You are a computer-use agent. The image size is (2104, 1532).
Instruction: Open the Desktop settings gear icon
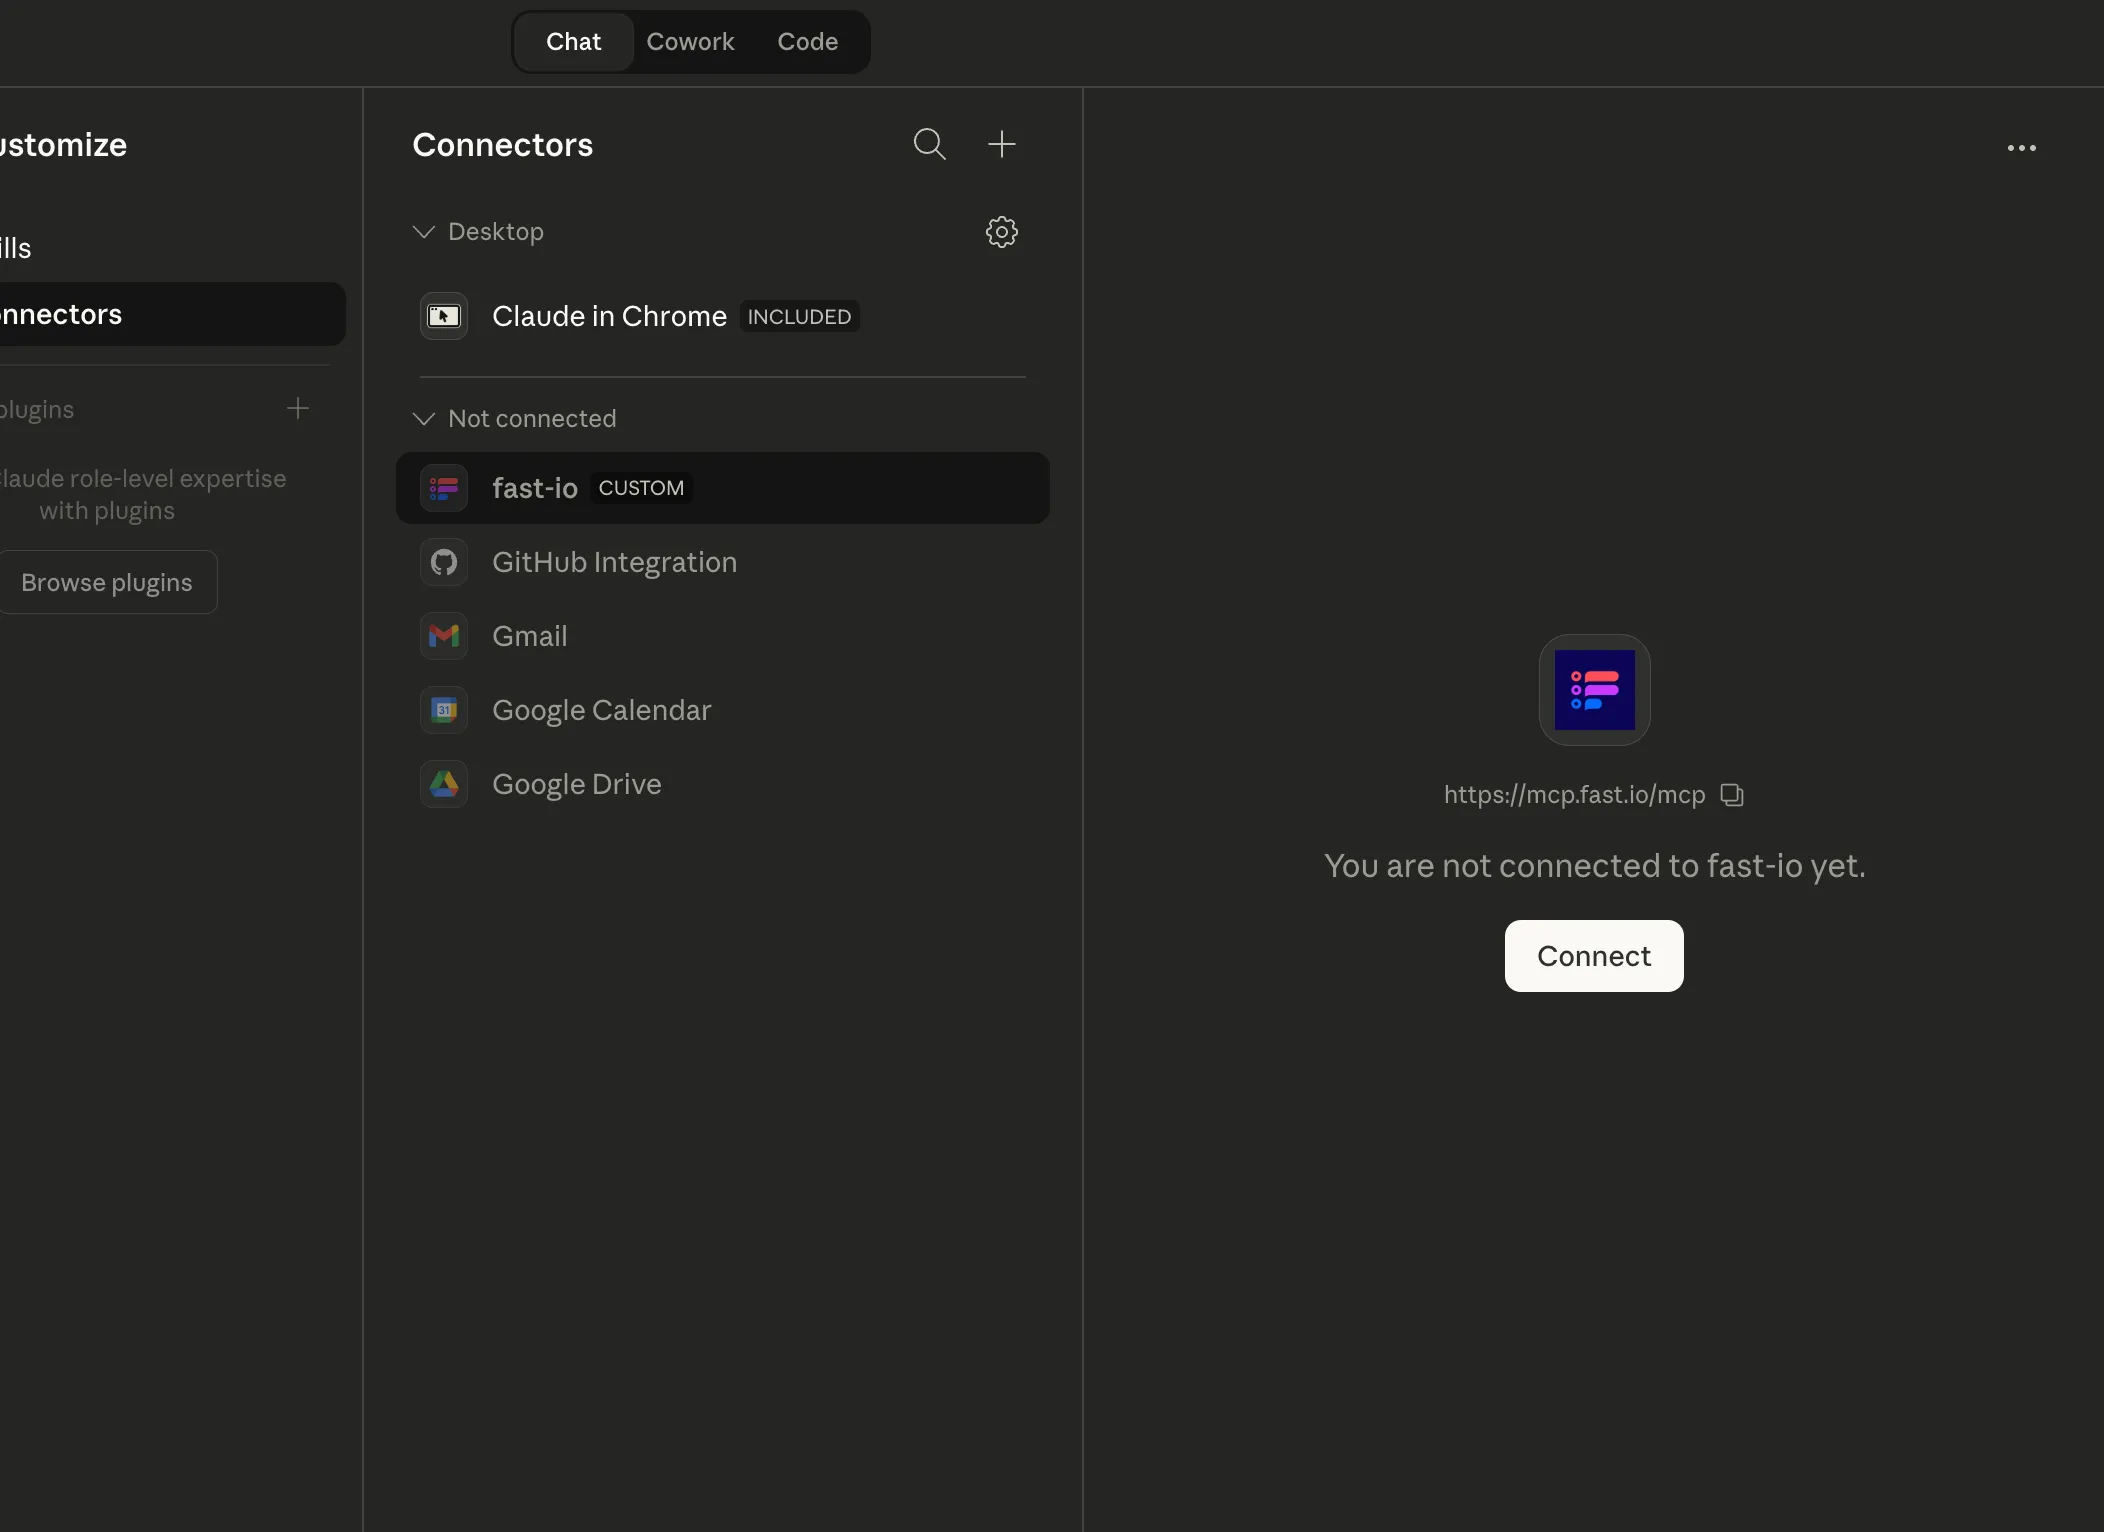(1002, 231)
